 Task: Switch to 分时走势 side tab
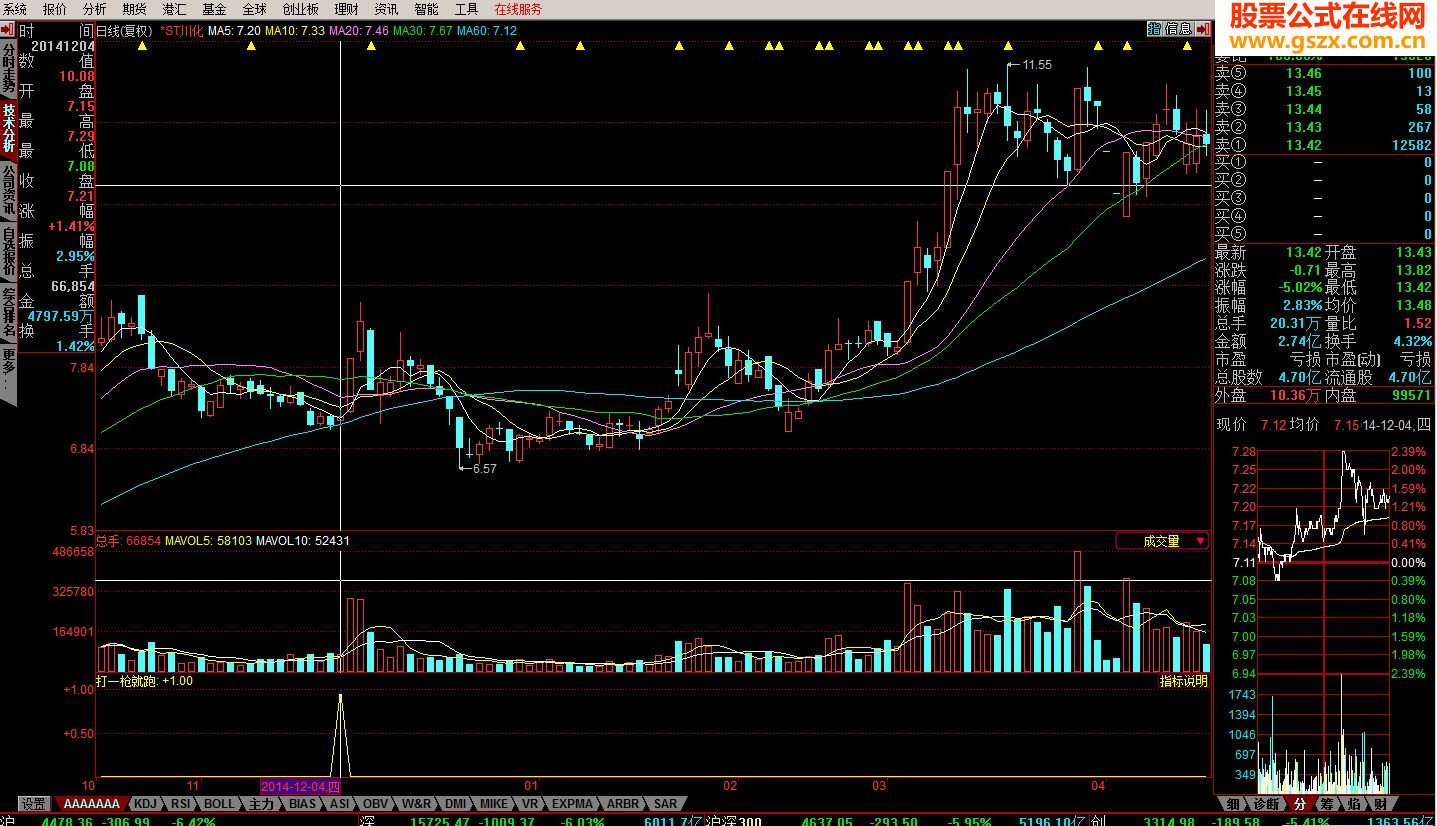(x=8, y=67)
